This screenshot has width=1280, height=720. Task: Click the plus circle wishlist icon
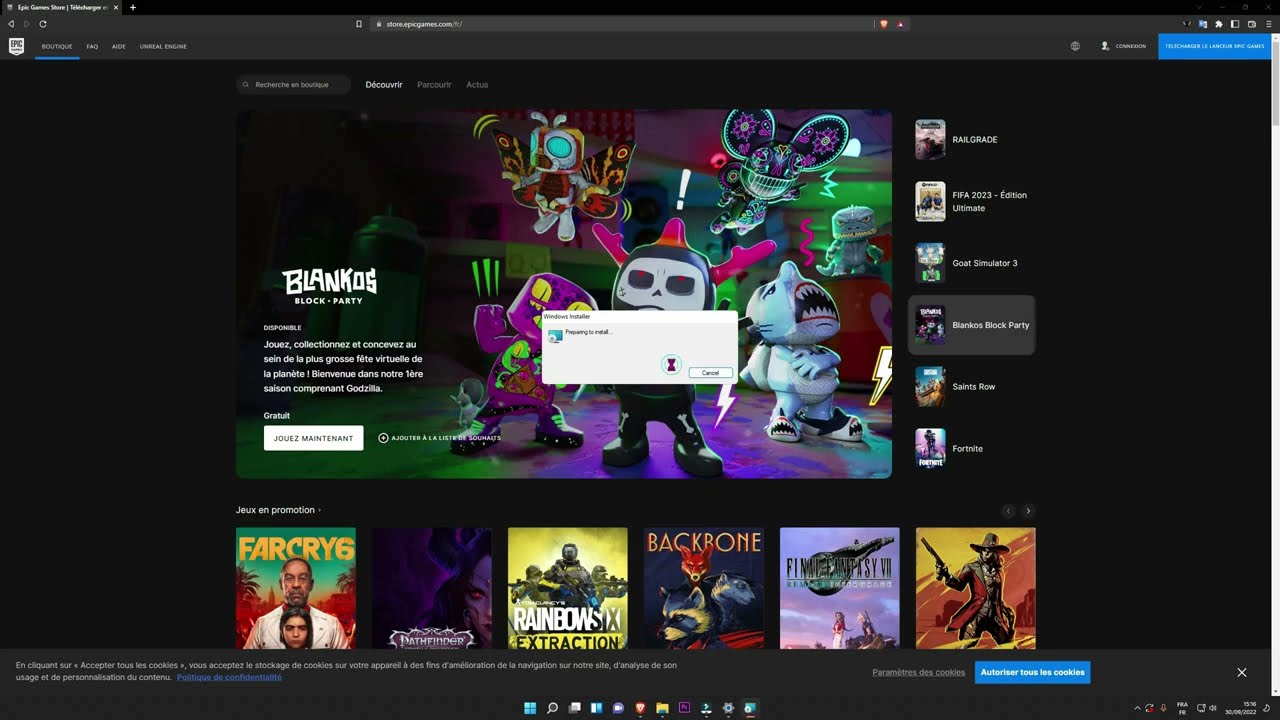click(383, 438)
